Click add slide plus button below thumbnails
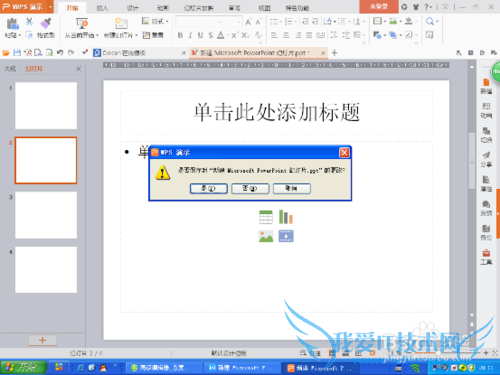The height and width of the screenshot is (375, 500). 42,340
